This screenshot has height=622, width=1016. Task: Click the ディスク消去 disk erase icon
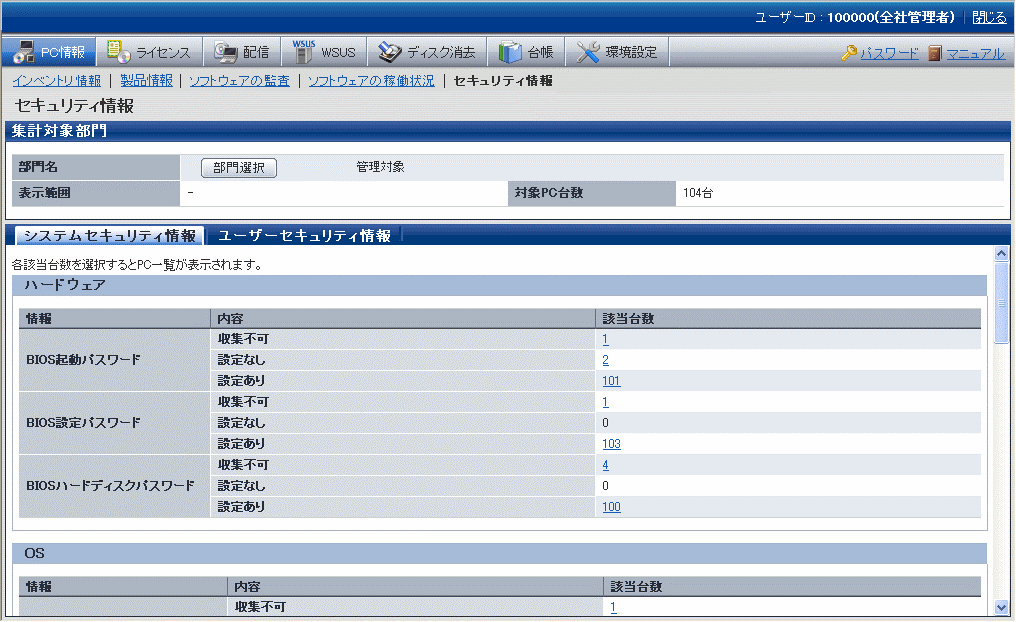click(x=390, y=52)
